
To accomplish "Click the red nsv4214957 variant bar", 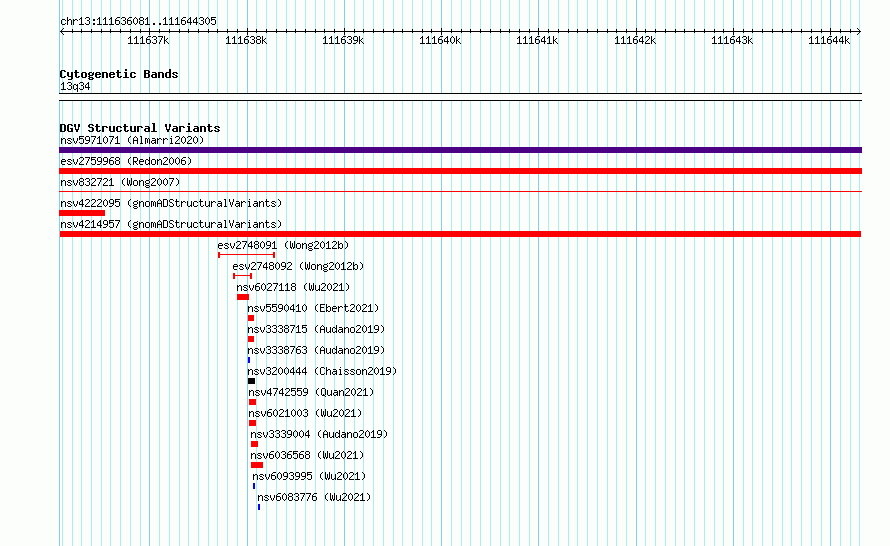I will point(460,234).
